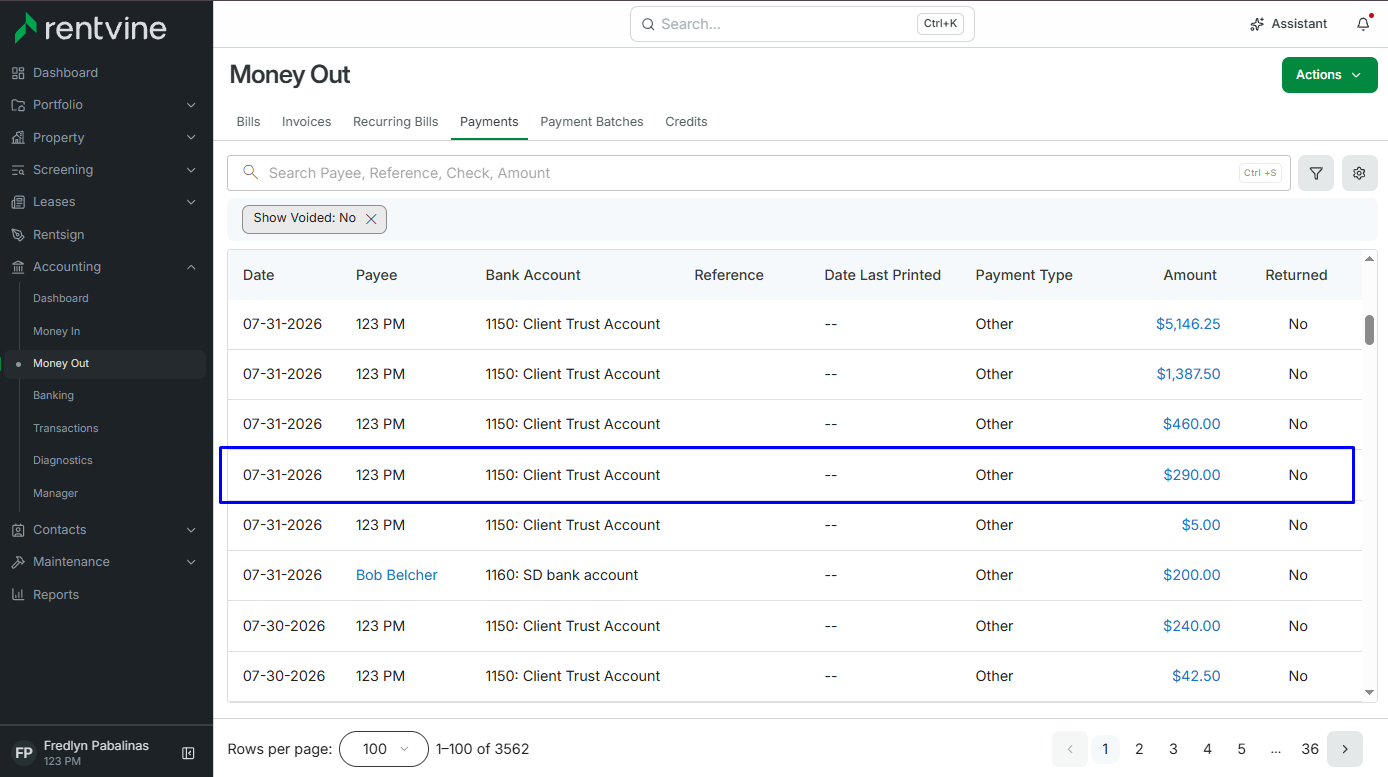Viewport: 1388px width, 777px height.
Task: Click the Maintenance hammer icon
Action: click(18, 562)
